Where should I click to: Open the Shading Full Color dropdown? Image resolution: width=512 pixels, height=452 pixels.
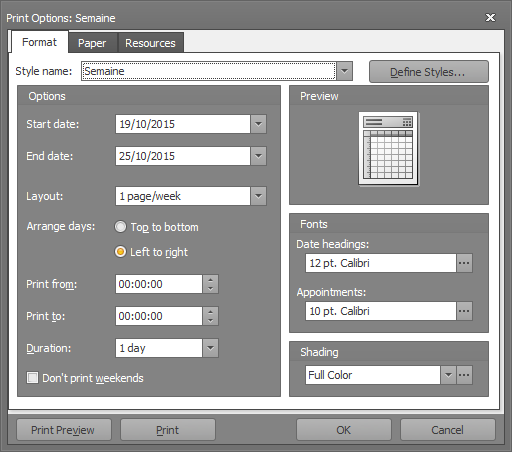tap(448, 375)
